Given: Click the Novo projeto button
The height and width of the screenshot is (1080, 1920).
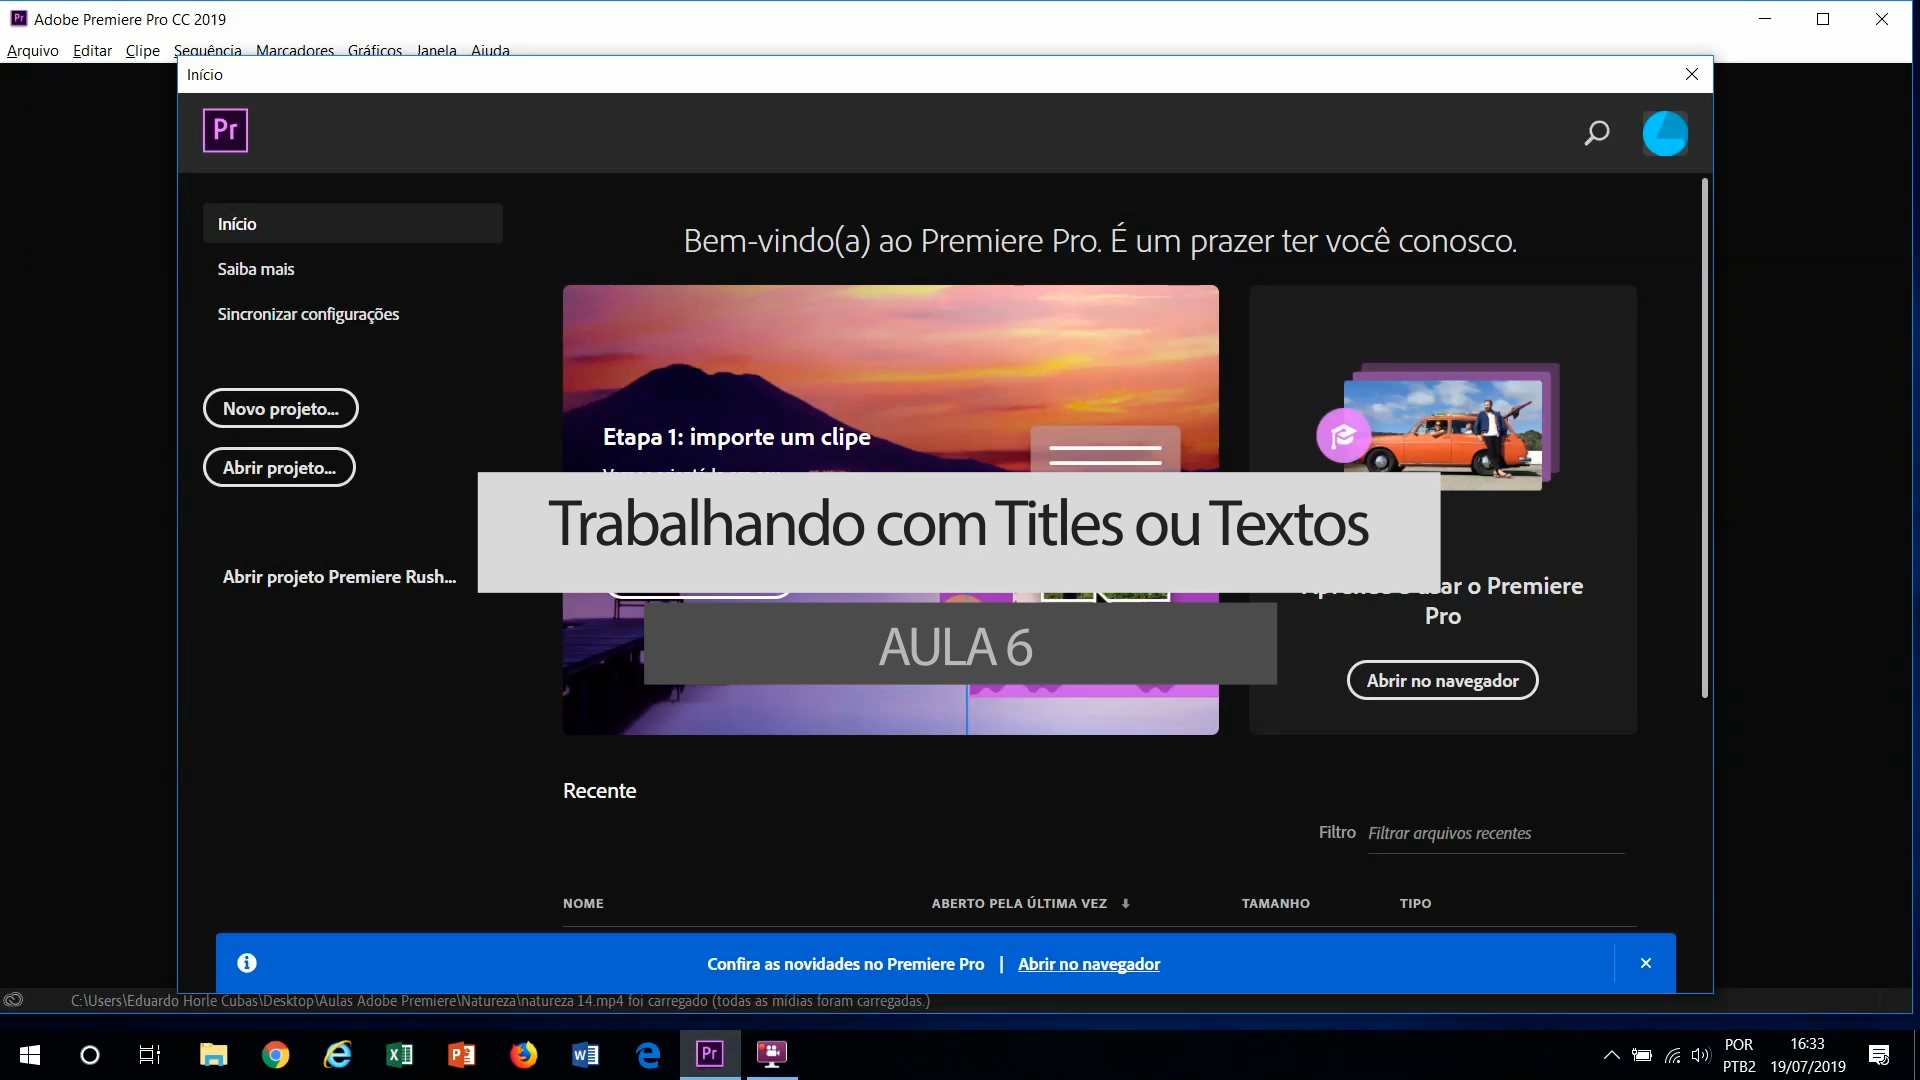Looking at the screenshot, I should [281, 408].
